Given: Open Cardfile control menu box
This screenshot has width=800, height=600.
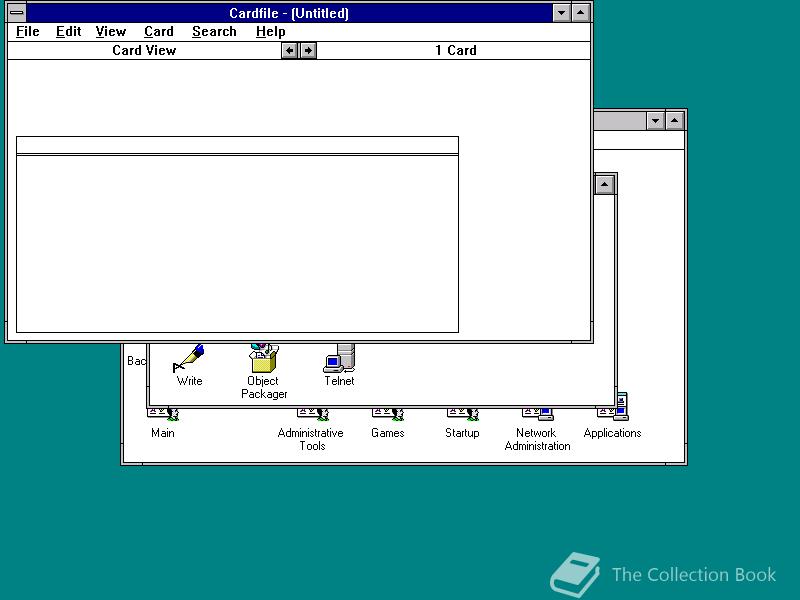Looking at the screenshot, I should click(17, 13).
